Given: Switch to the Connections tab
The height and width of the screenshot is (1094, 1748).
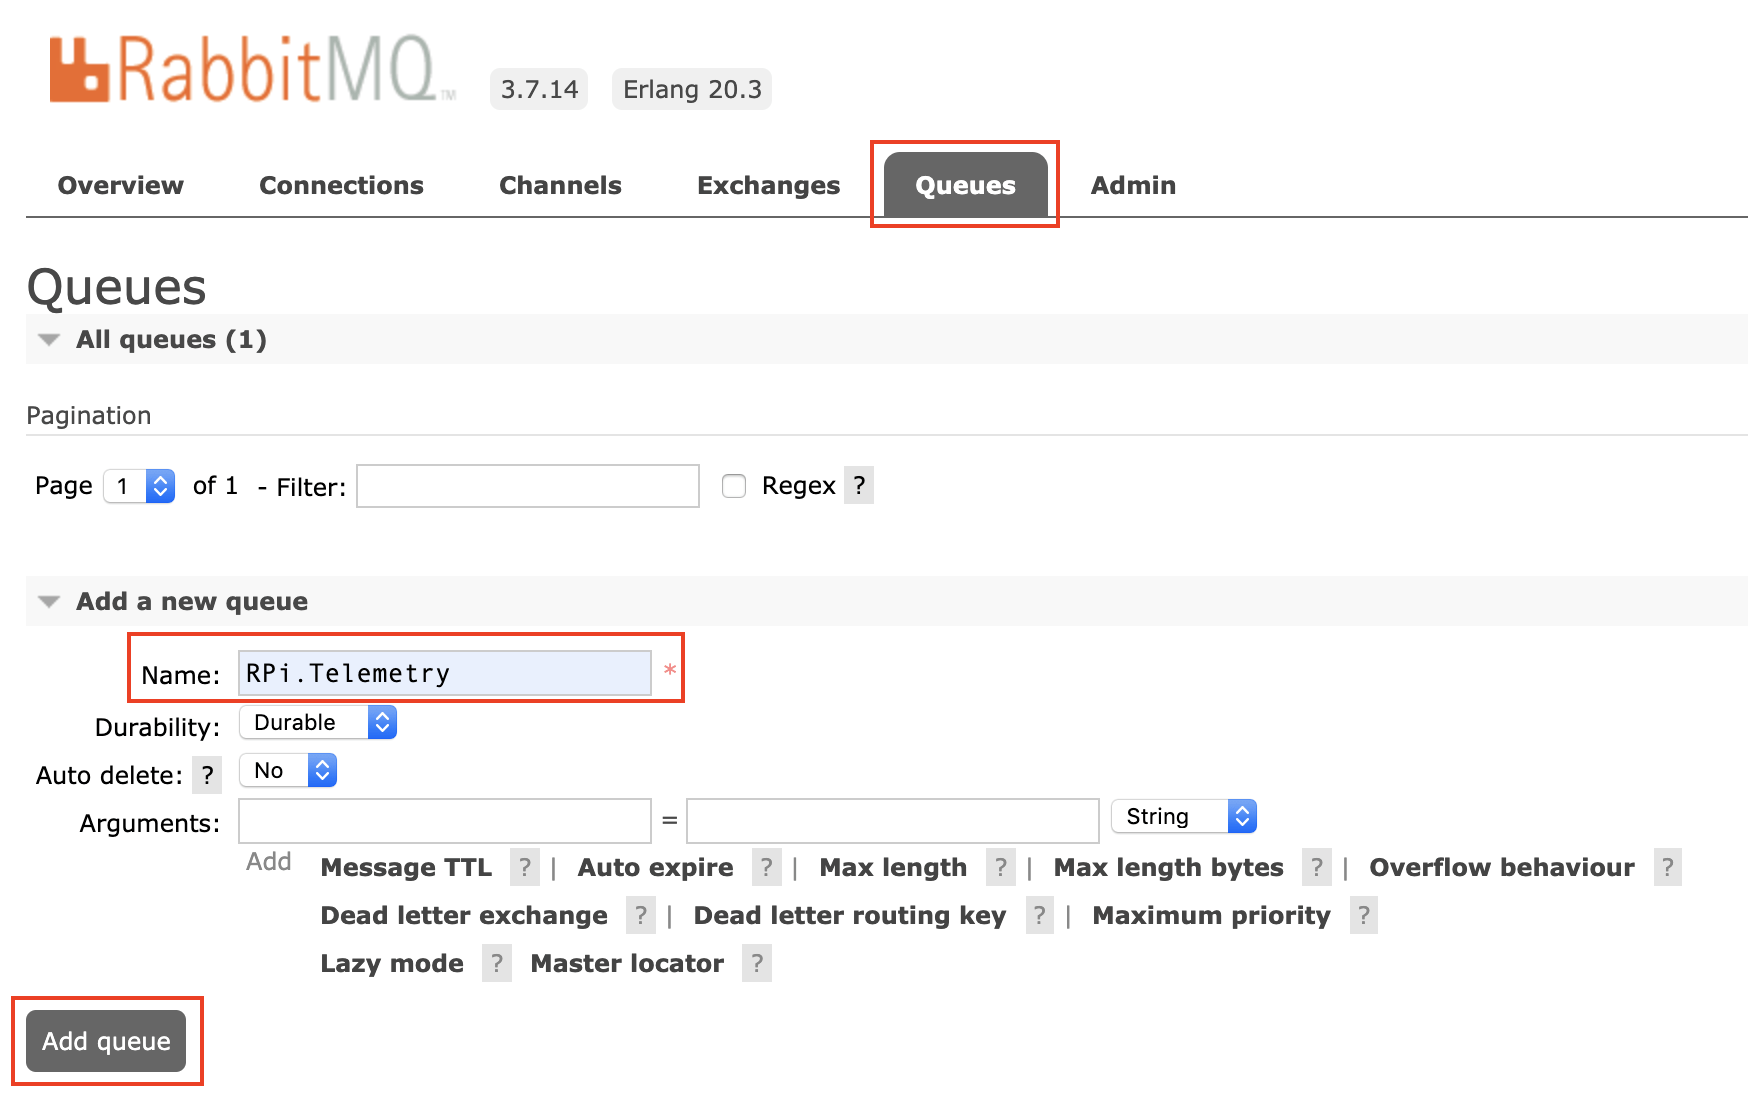Looking at the screenshot, I should click(x=341, y=185).
